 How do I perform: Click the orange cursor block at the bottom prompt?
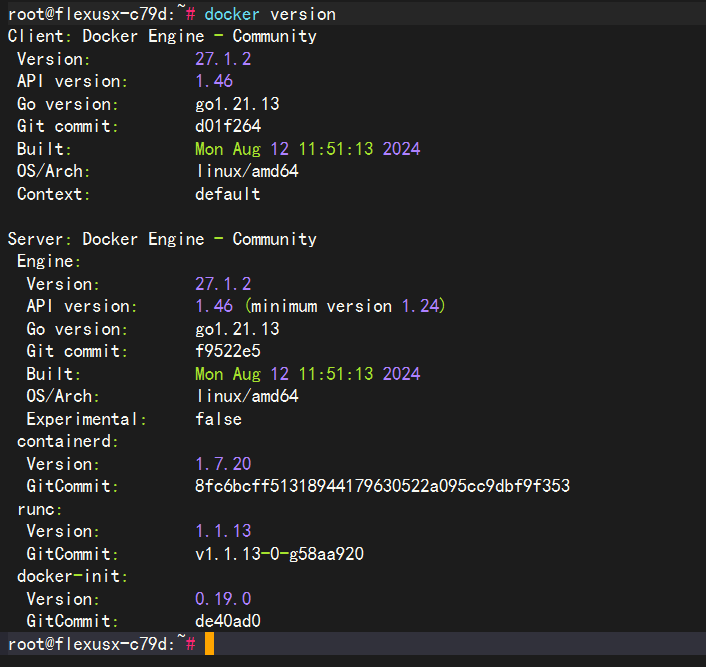[209, 644]
